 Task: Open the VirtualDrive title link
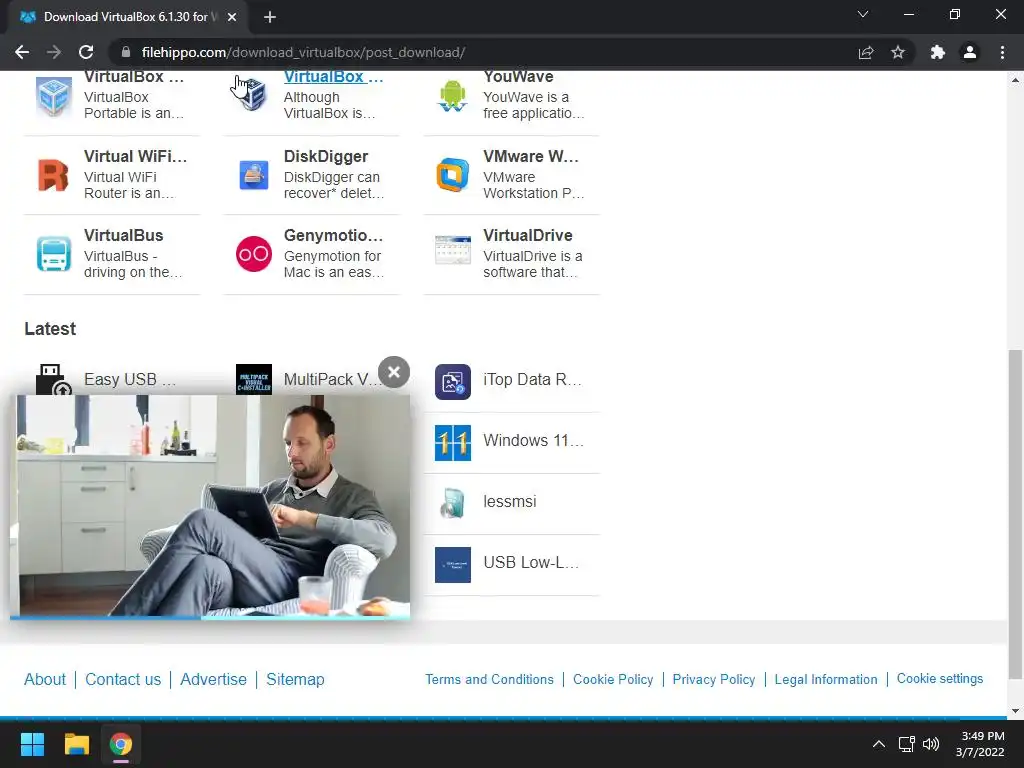pyautogui.click(x=528, y=235)
